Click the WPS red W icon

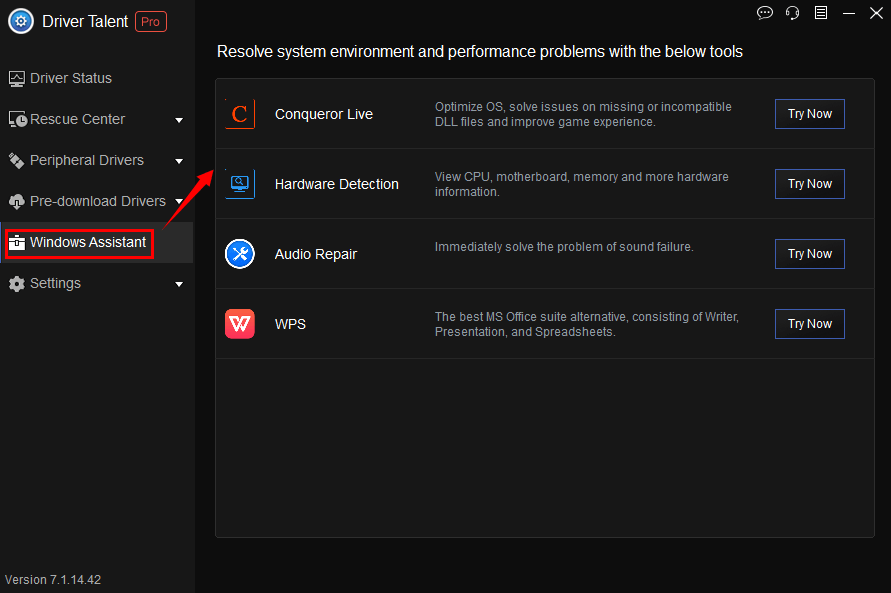[240, 324]
